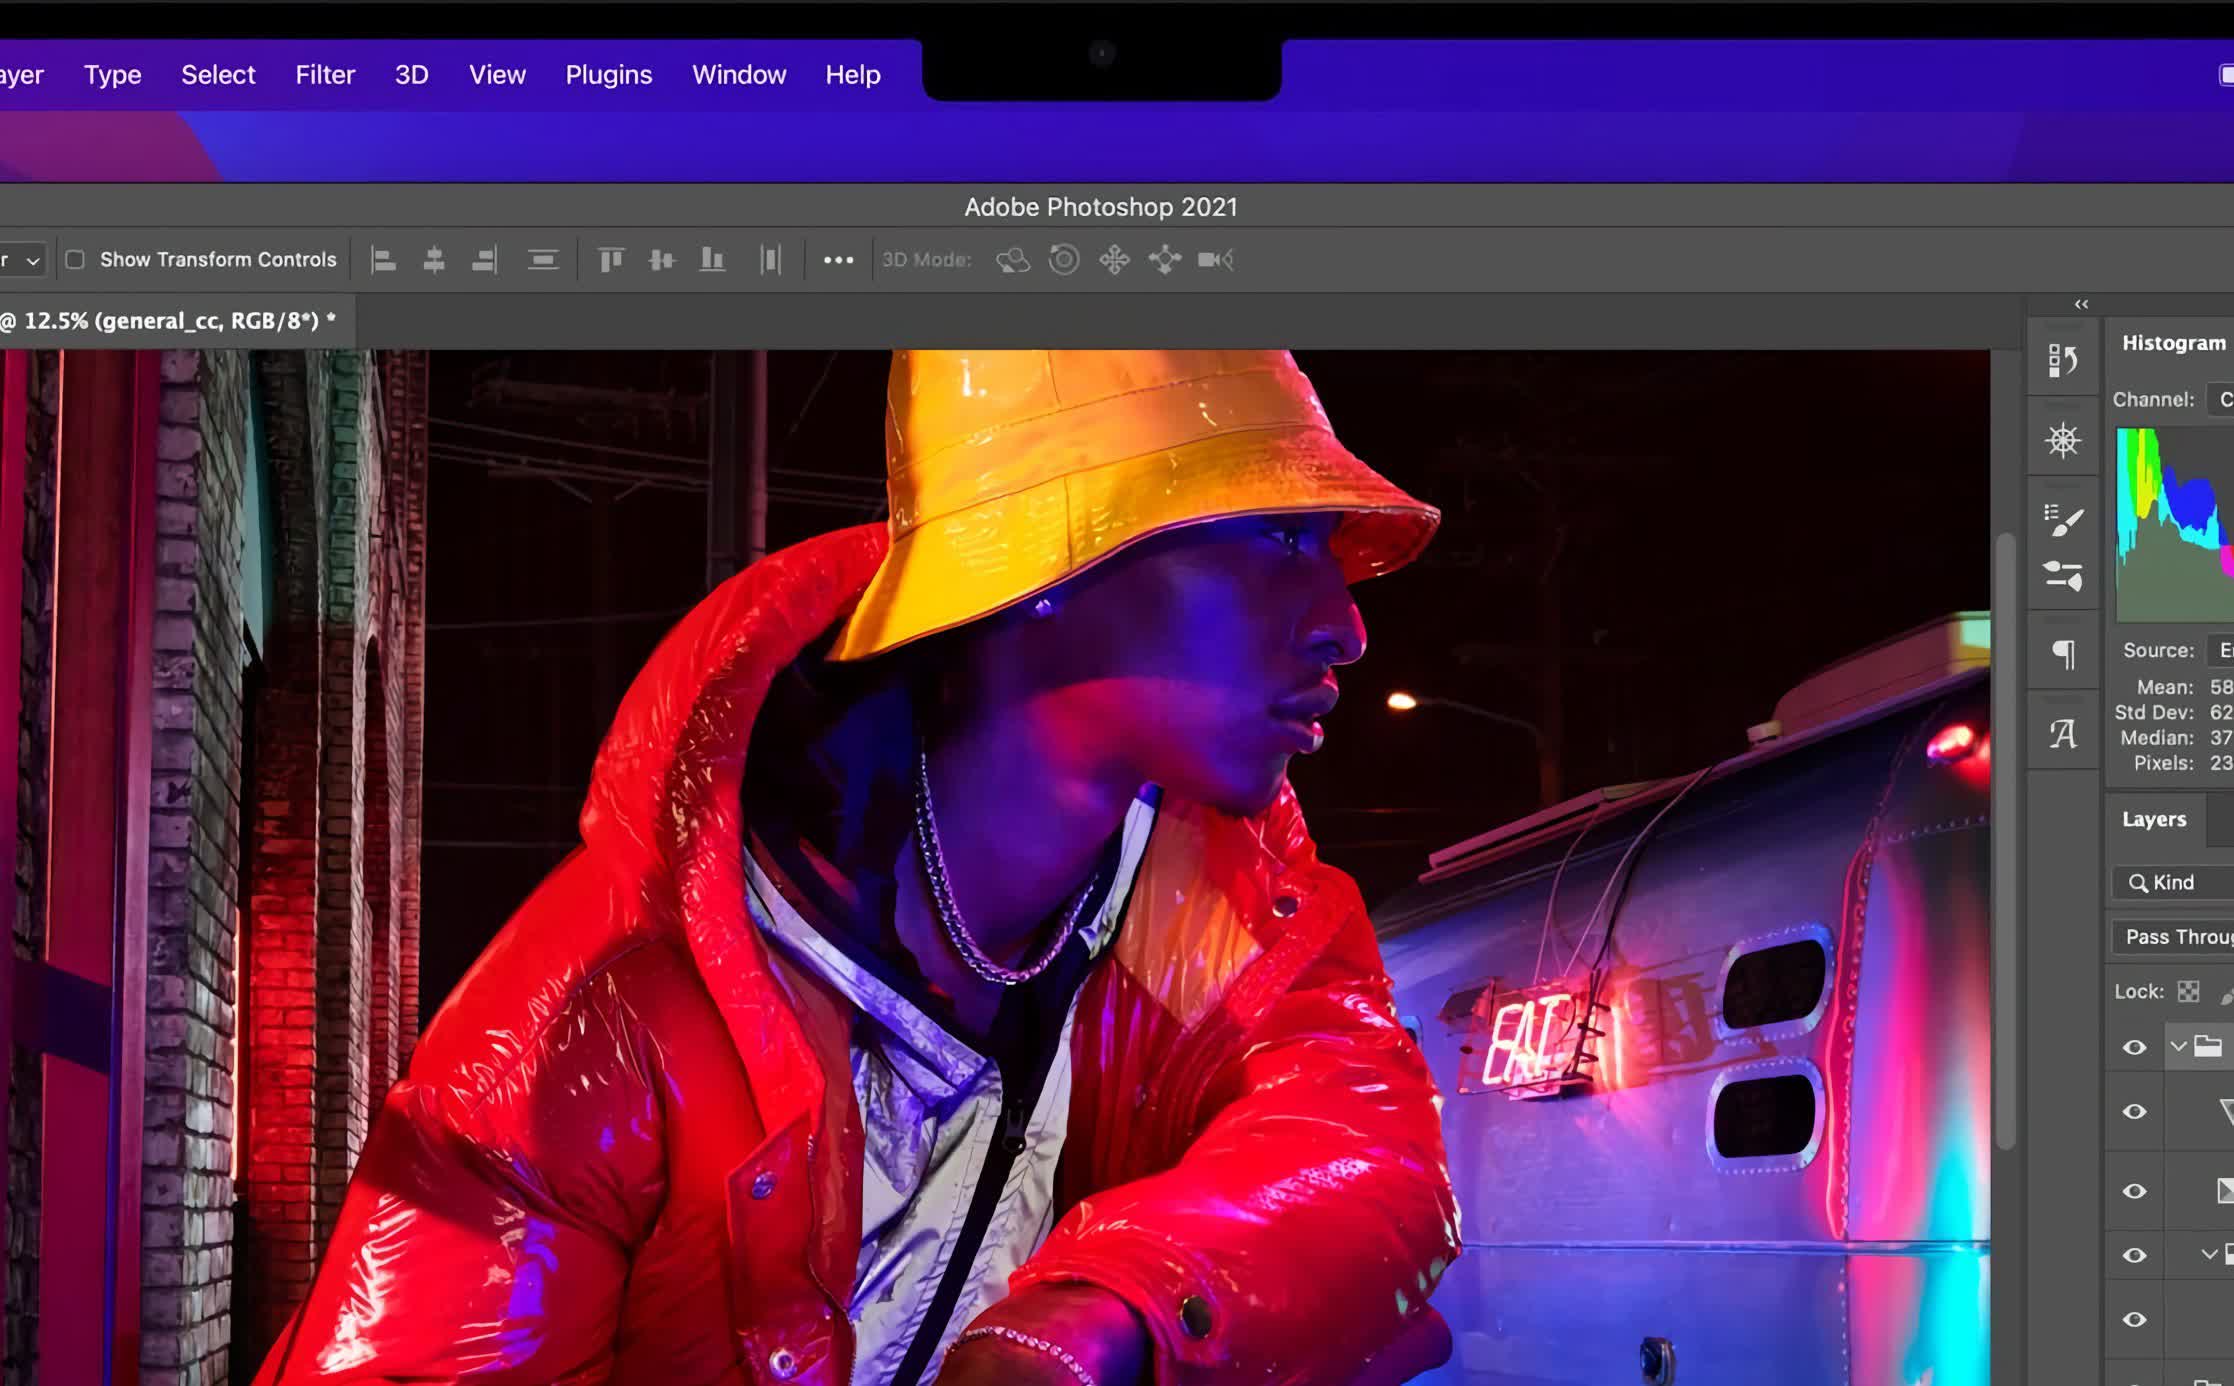This screenshot has height=1386, width=2234.
Task: Enable Show Transform Controls checkbox
Action: click(x=75, y=259)
